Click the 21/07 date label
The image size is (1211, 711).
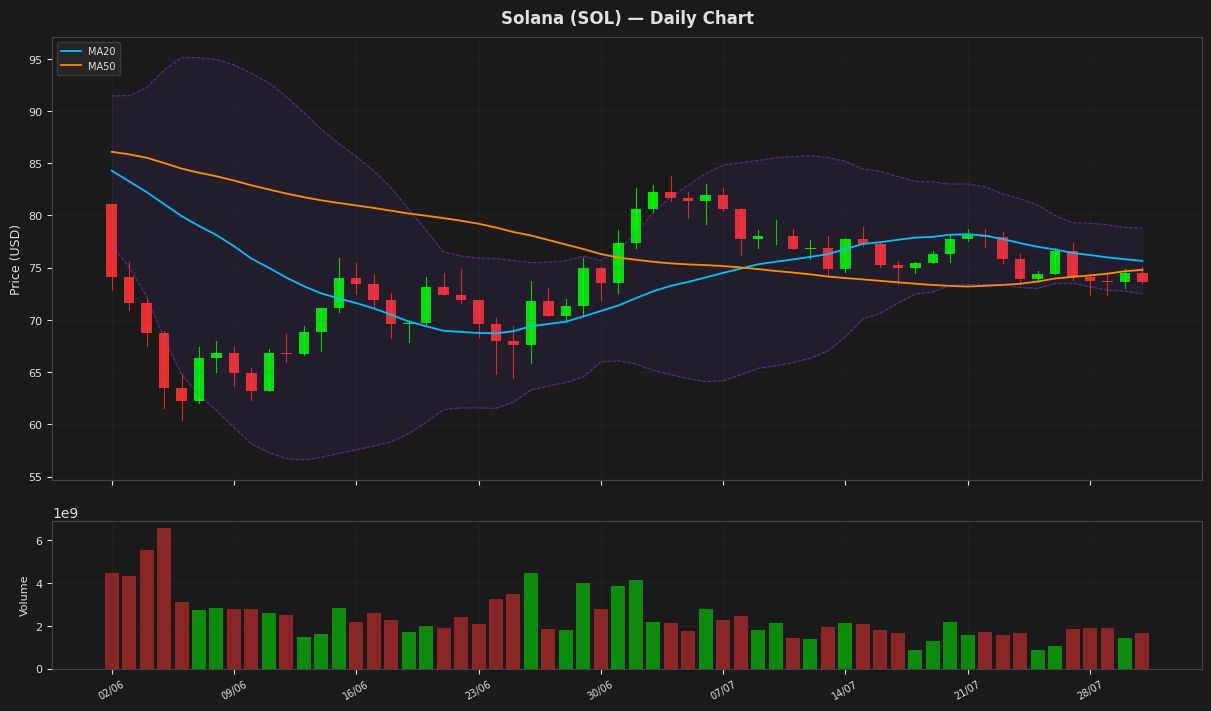tap(967, 690)
